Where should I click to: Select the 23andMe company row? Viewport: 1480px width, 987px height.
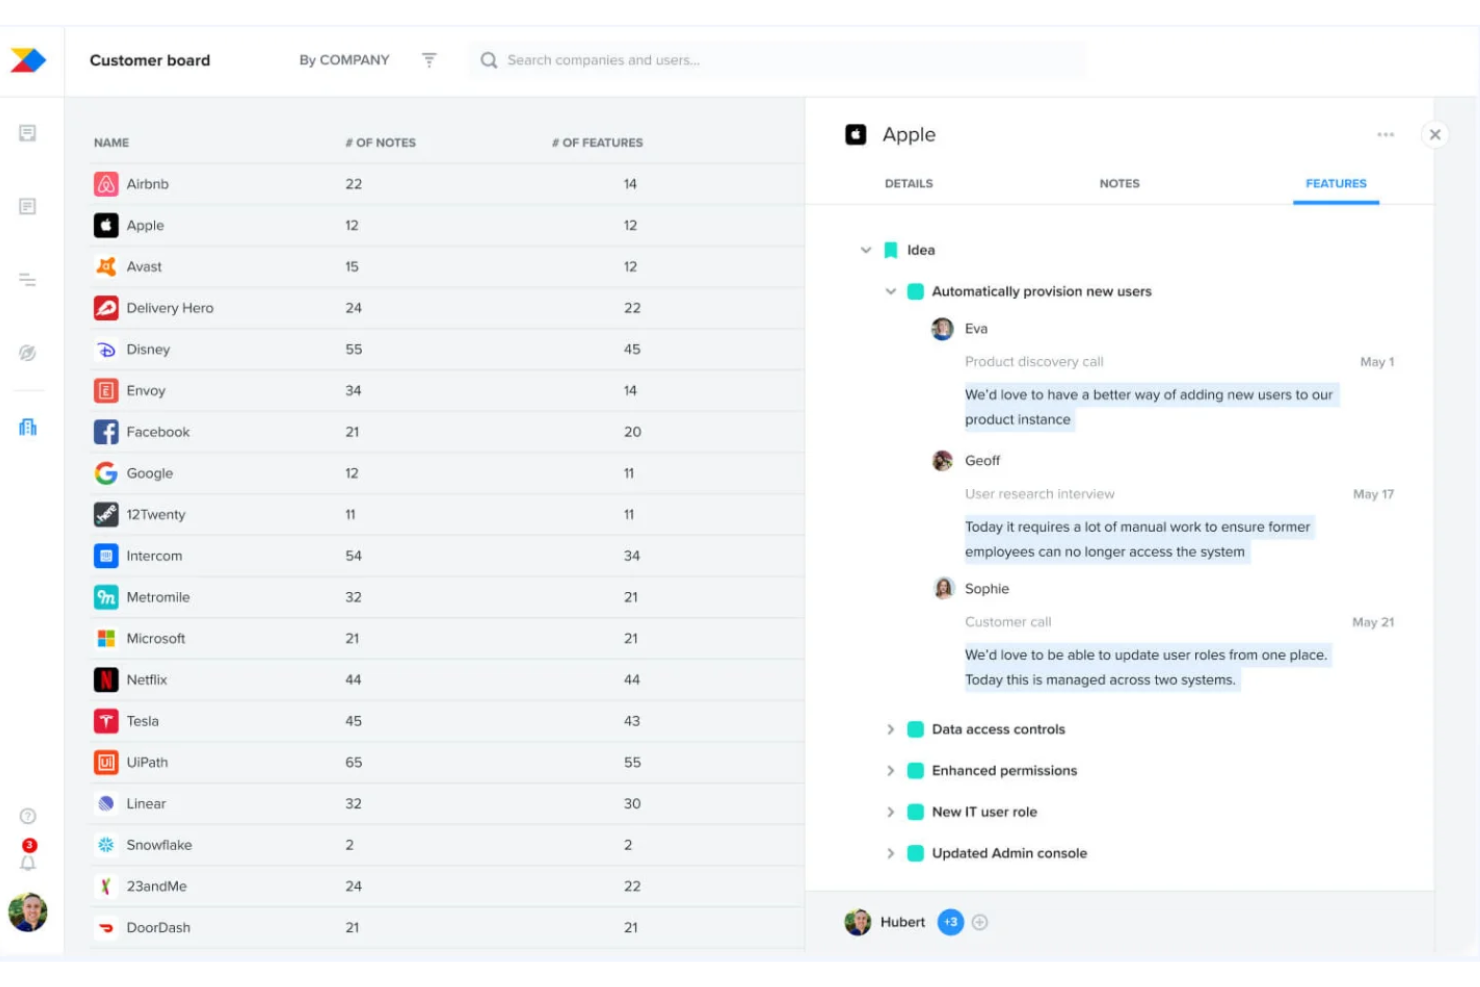click(448, 886)
